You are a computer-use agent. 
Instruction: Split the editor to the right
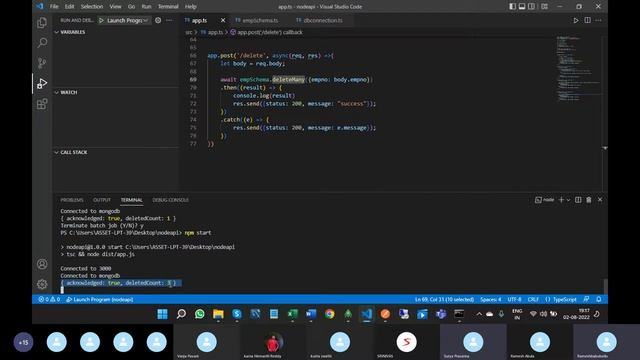tap(587, 20)
